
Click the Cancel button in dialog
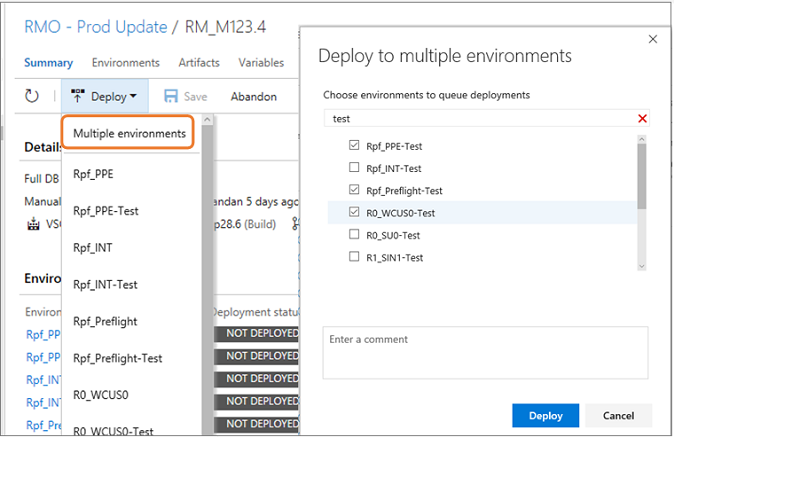618,415
